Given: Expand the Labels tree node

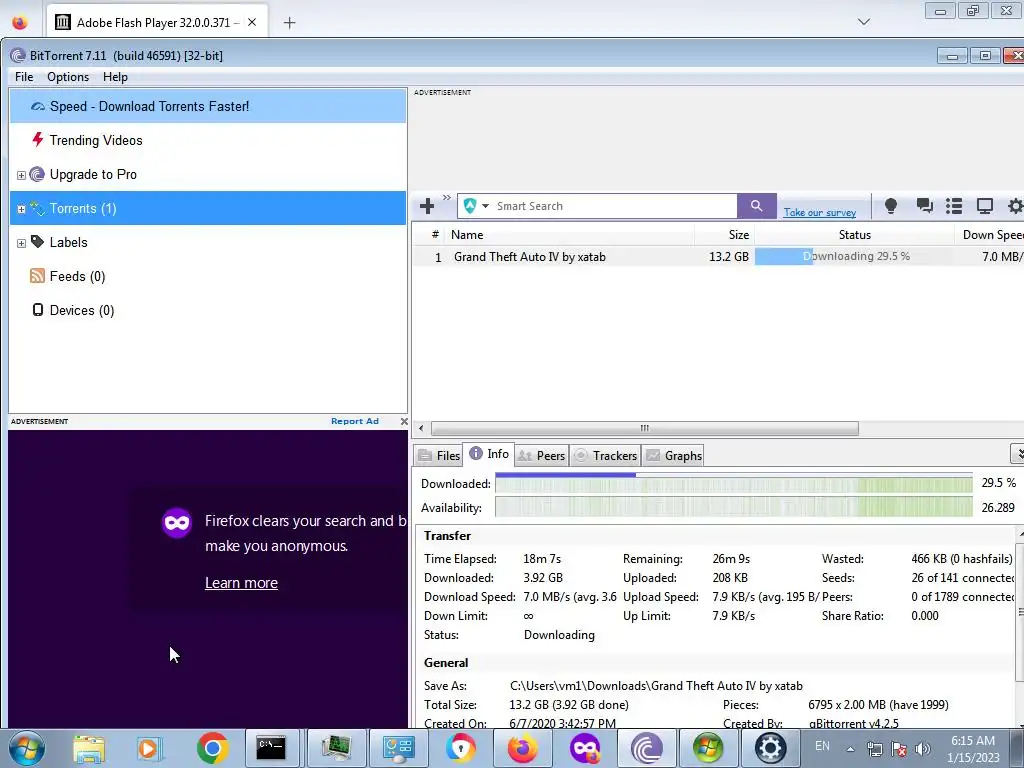Looking at the screenshot, I should tap(21, 243).
